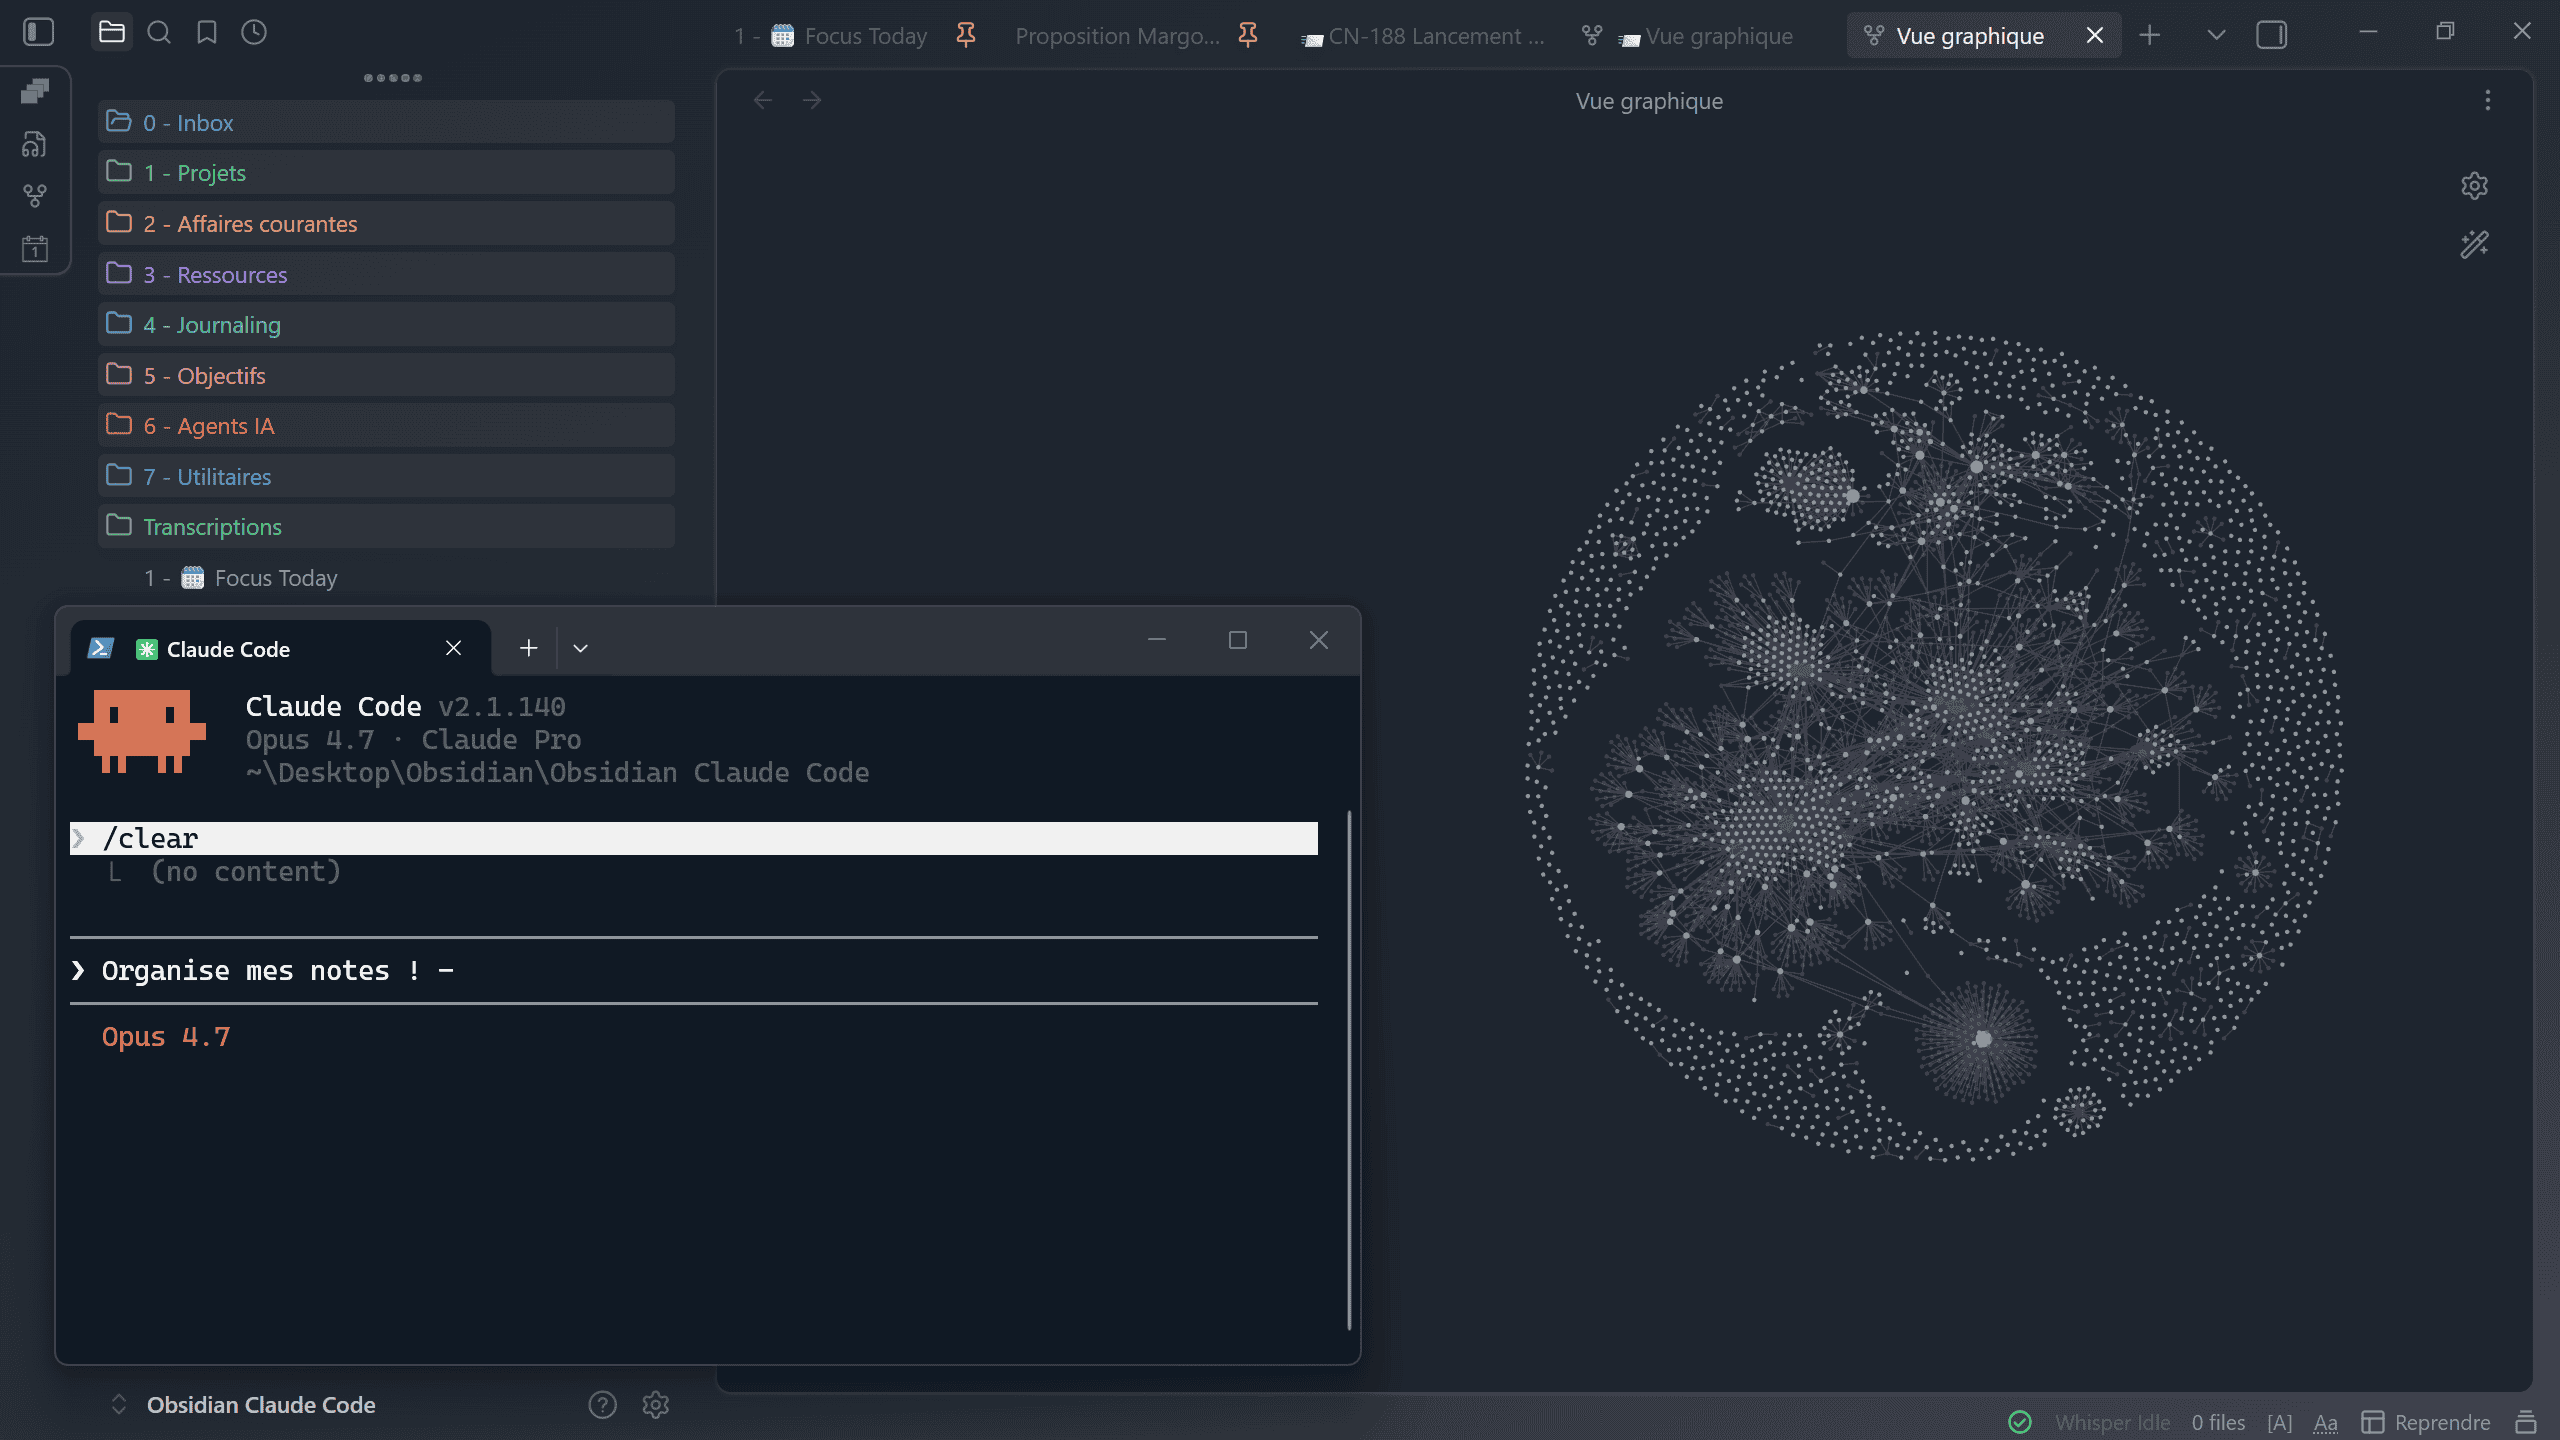Image resolution: width=2560 pixels, height=1440 pixels.
Task: Expand the Transcriptions folder
Action: point(386,526)
